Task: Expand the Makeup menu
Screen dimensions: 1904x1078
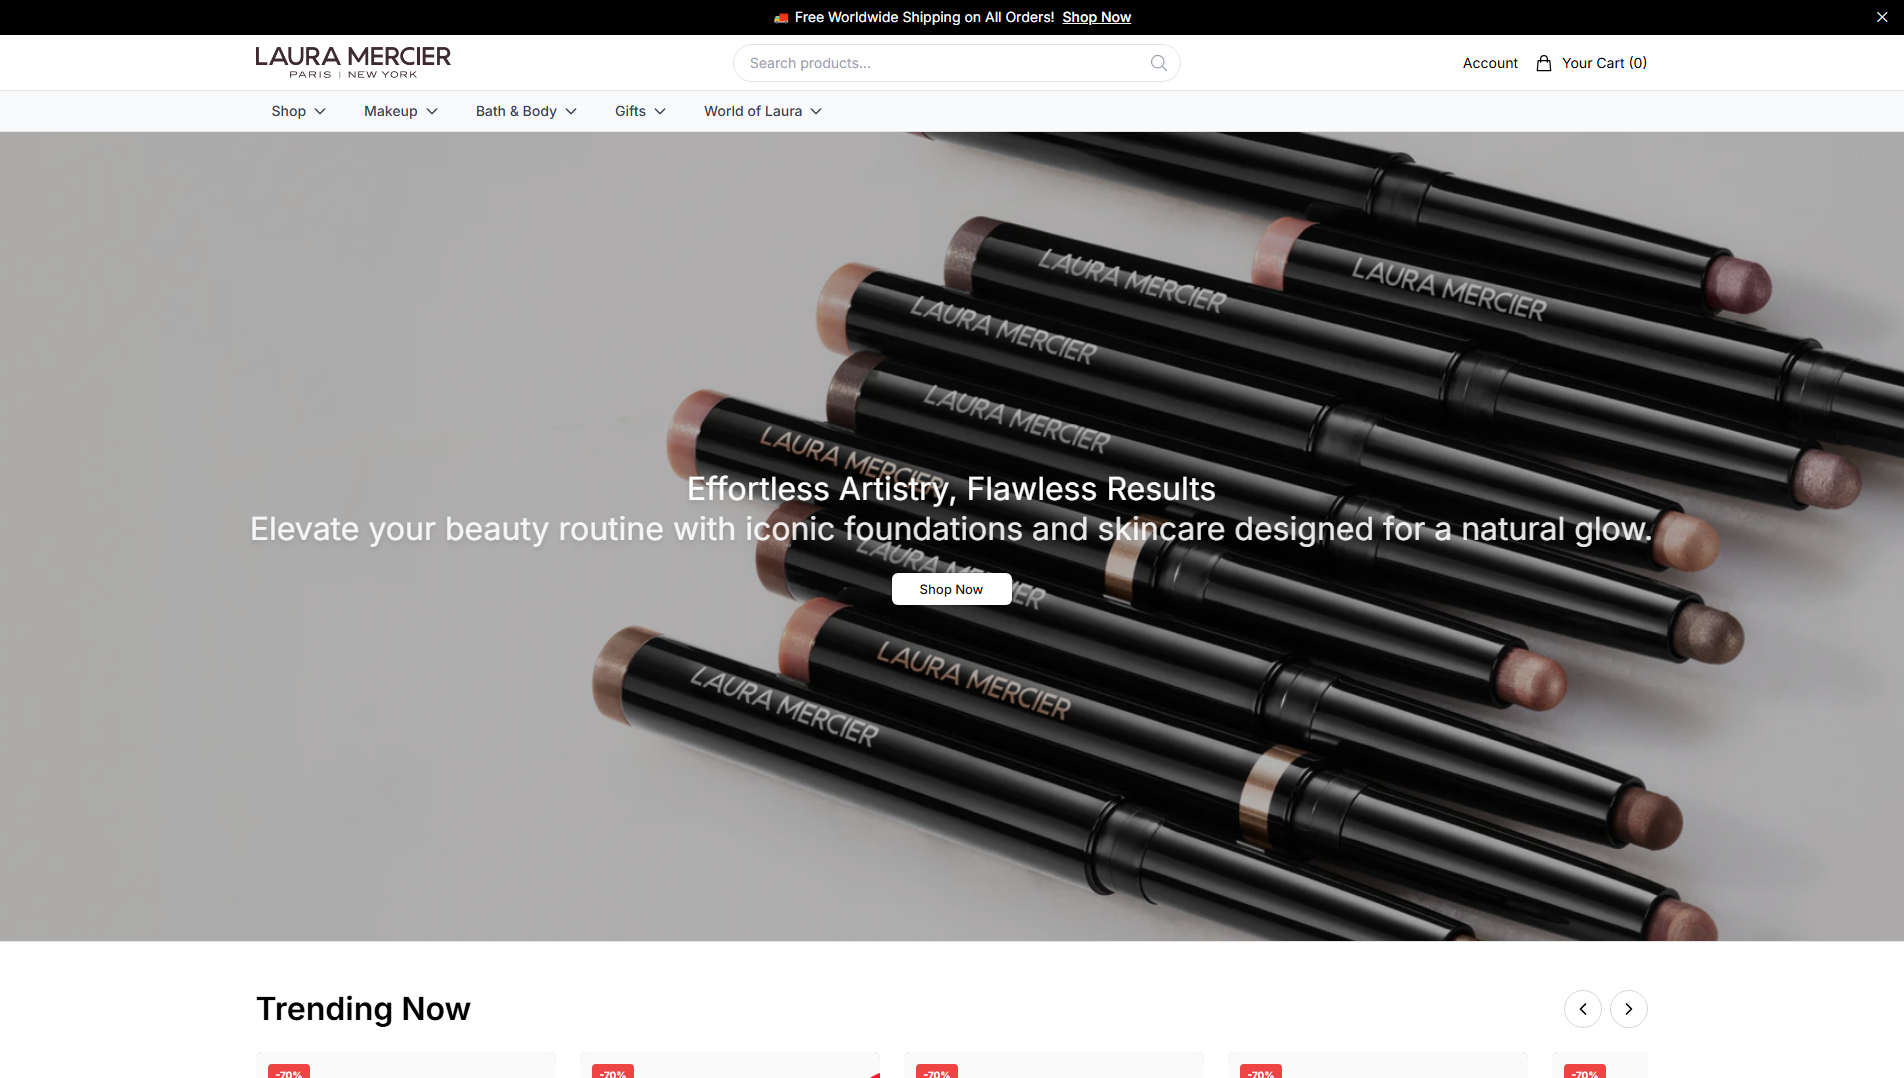Action: [401, 111]
